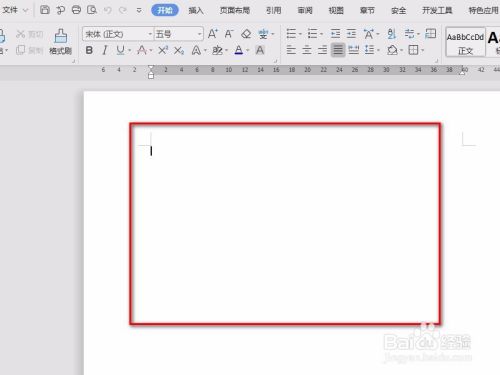This screenshot has width=500, height=375.
Task: Click the decrease font size icon
Action: [229, 34]
